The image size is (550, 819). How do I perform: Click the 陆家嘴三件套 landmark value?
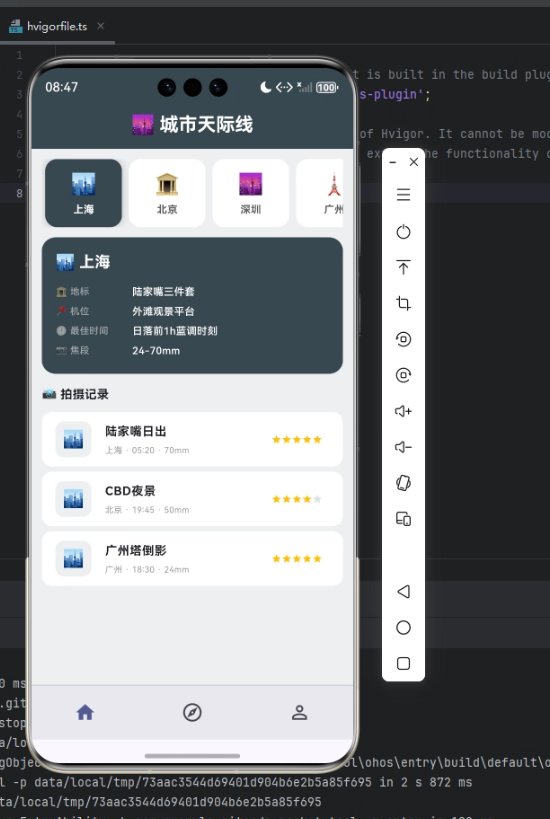click(x=163, y=291)
